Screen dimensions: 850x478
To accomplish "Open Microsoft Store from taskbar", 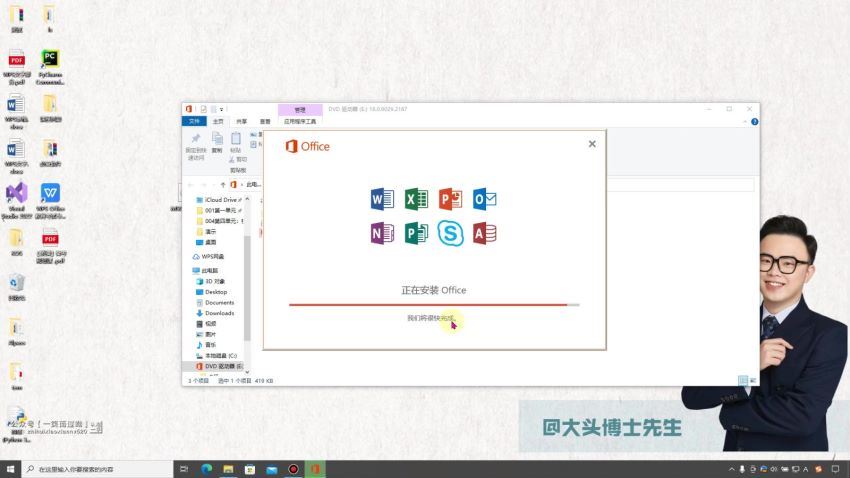I will [250, 469].
